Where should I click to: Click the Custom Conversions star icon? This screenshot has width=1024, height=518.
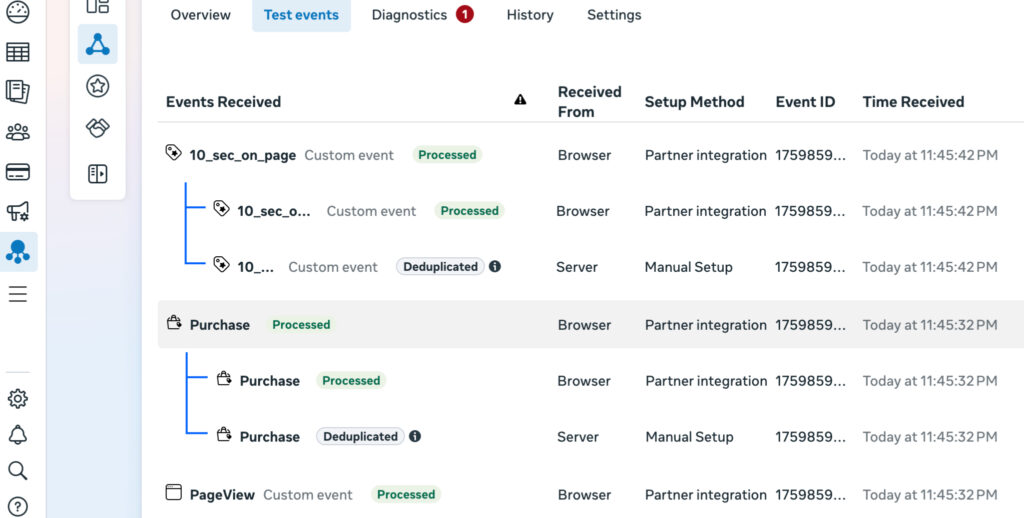click(x=97, y=87)
